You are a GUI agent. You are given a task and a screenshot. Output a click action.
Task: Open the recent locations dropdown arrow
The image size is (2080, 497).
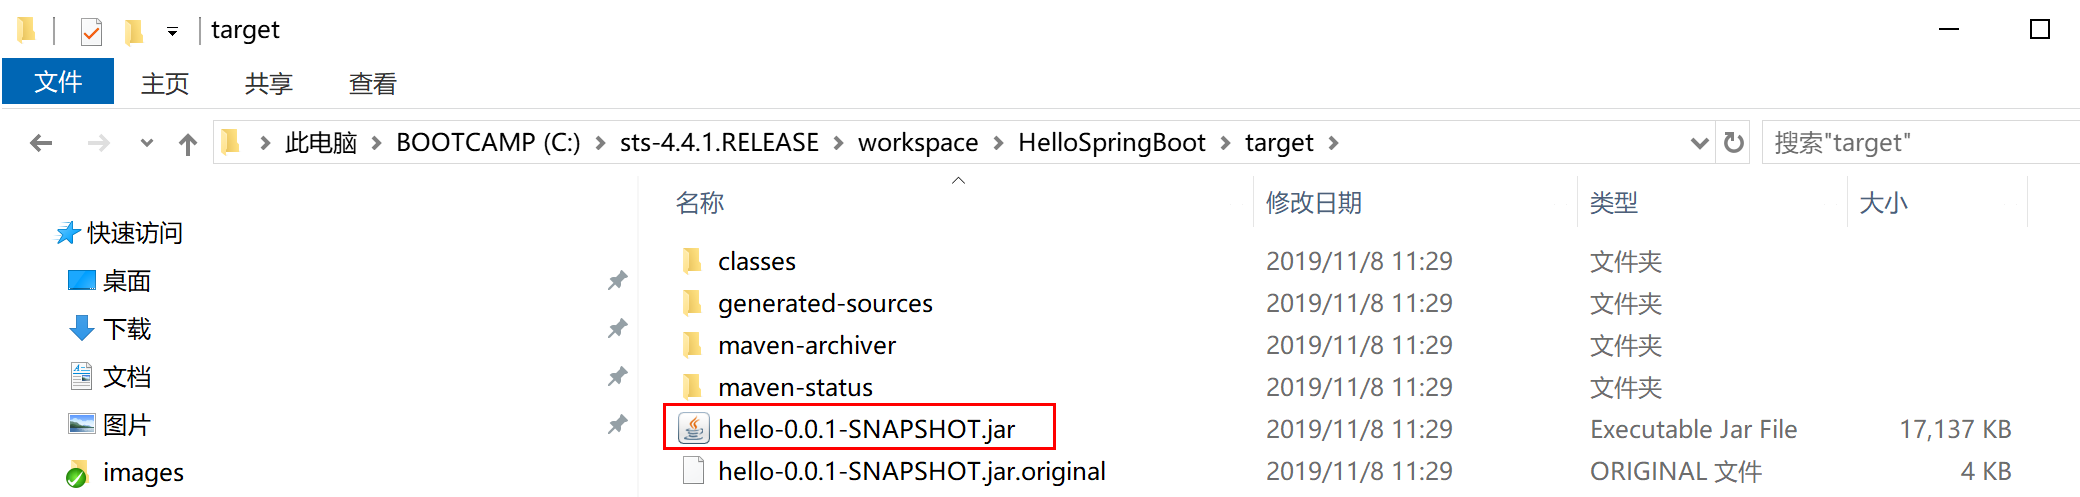pos(147,143)
